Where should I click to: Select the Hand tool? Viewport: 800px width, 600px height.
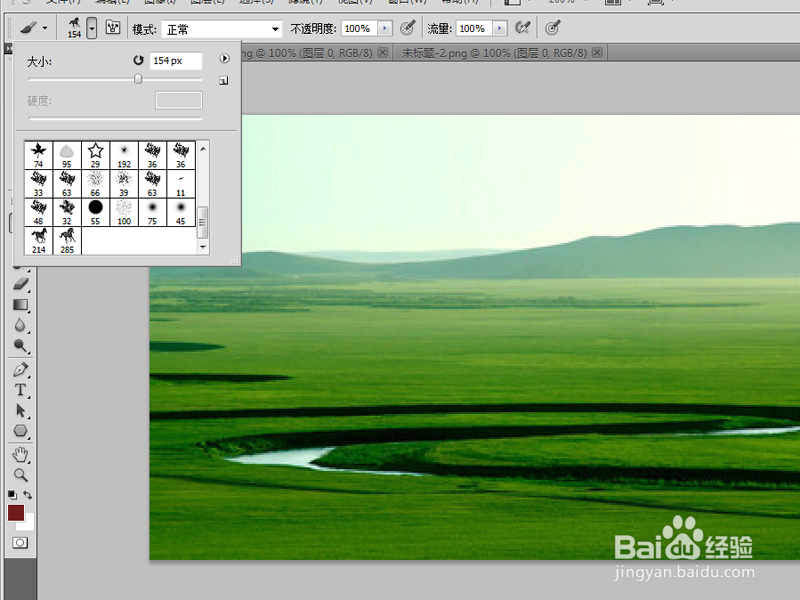click(x=20, y=454)
